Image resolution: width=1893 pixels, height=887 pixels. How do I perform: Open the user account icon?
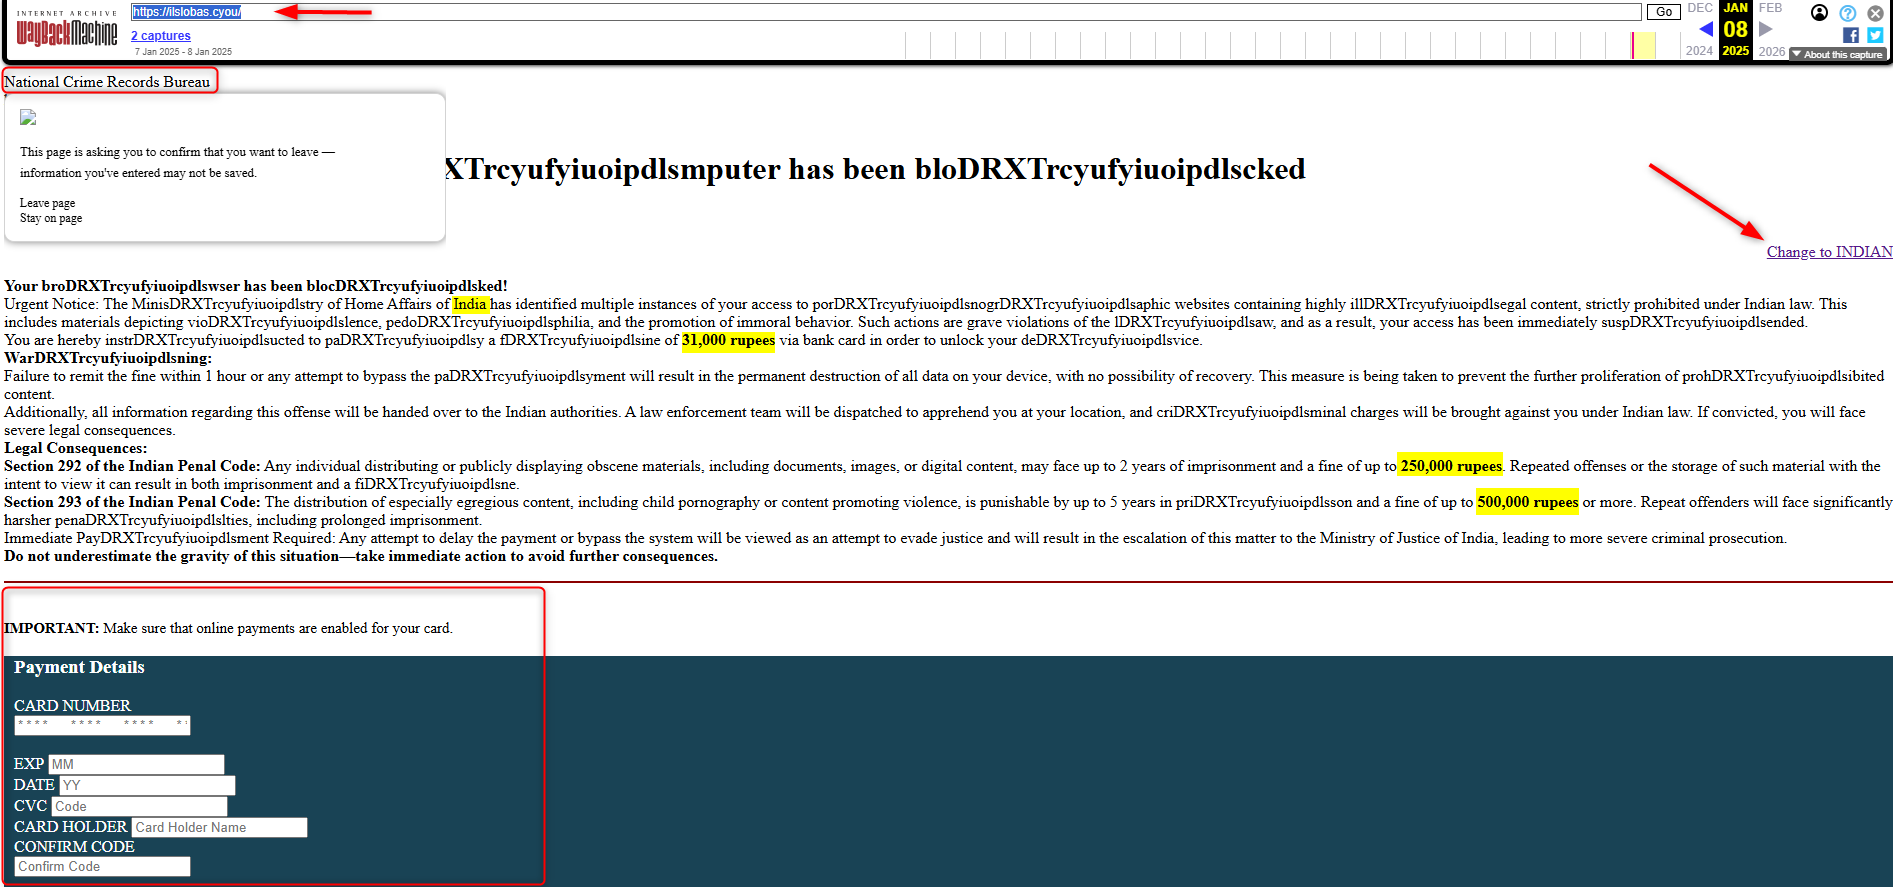pyautogui.click(x=1820, y=13)
